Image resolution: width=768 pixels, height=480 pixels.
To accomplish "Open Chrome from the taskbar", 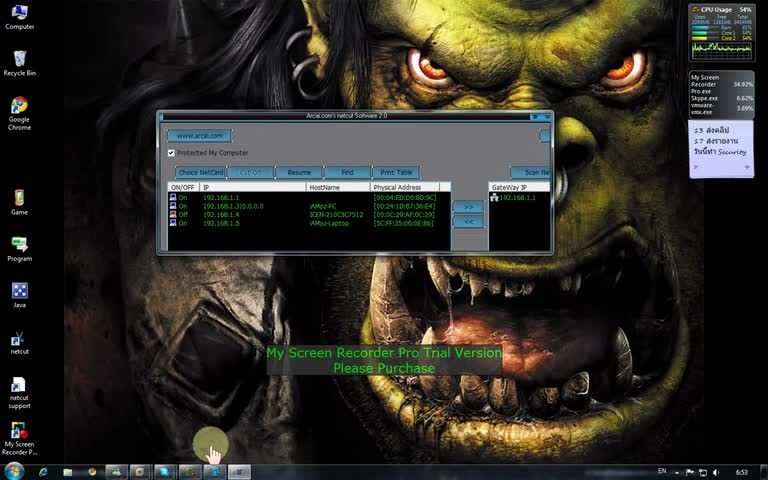I will pyautogui.click(x=92, y=472).
